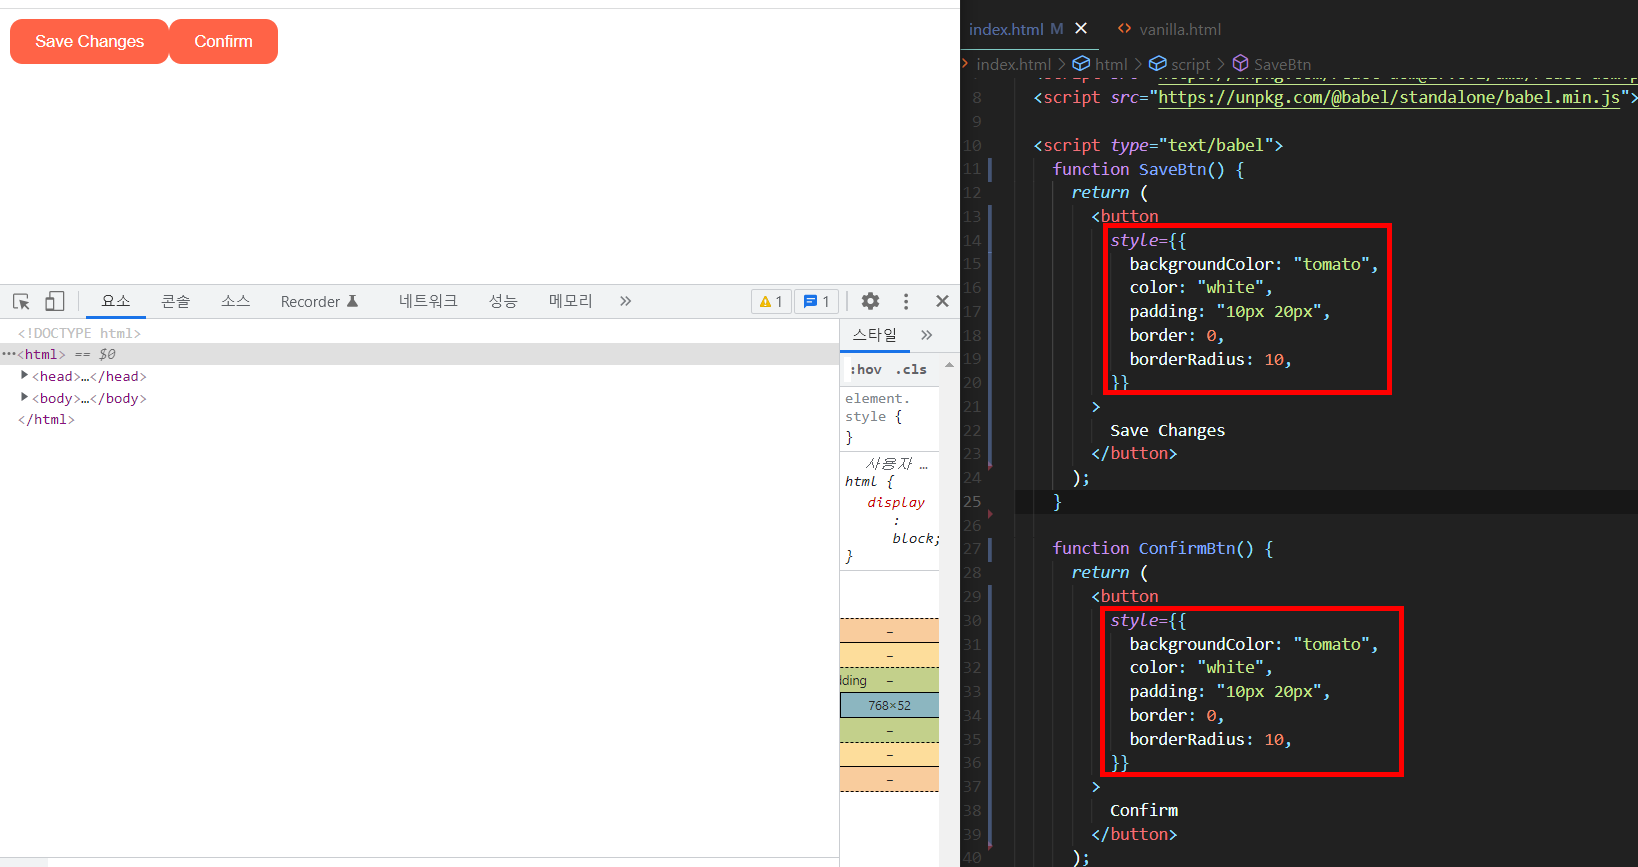Click script in the breadcrumb
Viewport: 1638px width, 867px height.
1191,64
